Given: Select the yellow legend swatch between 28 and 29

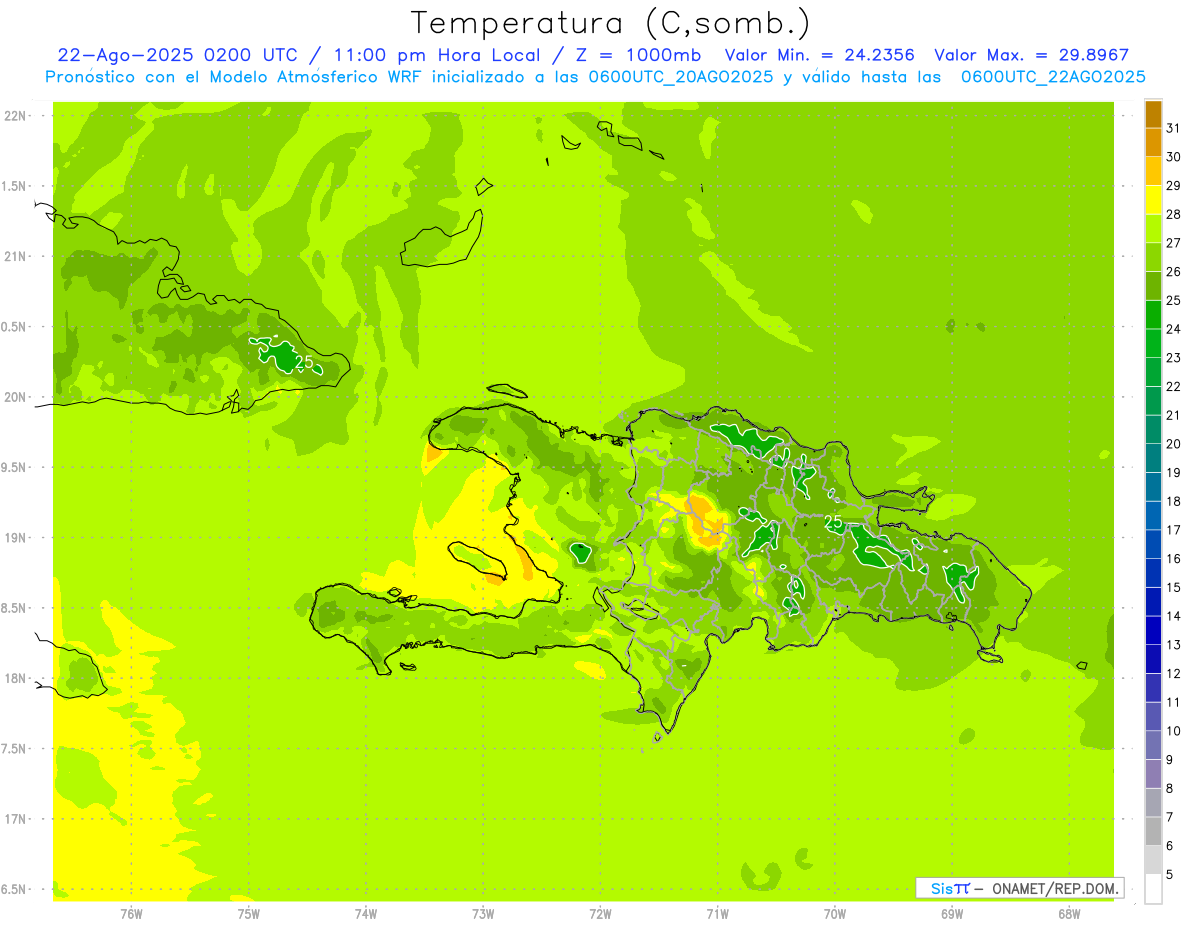Looking at the screenshot, I should (1153, 200).
